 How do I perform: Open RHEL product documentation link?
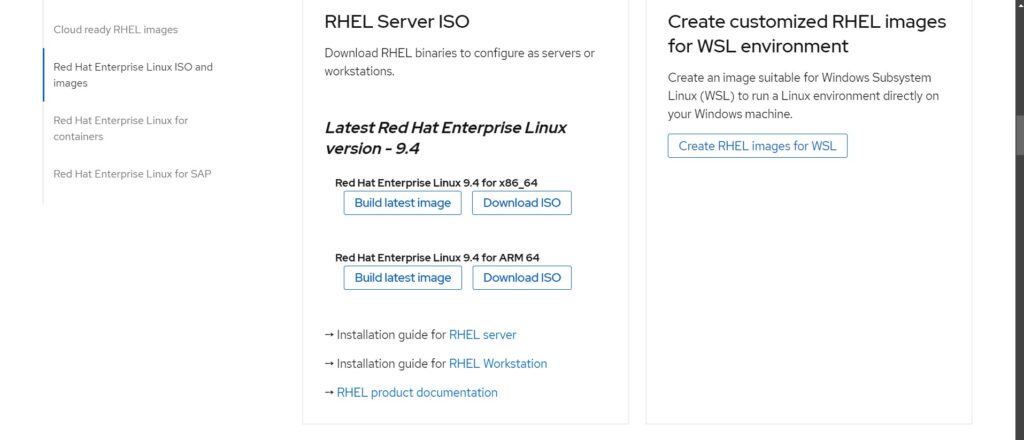coord(417,392)
